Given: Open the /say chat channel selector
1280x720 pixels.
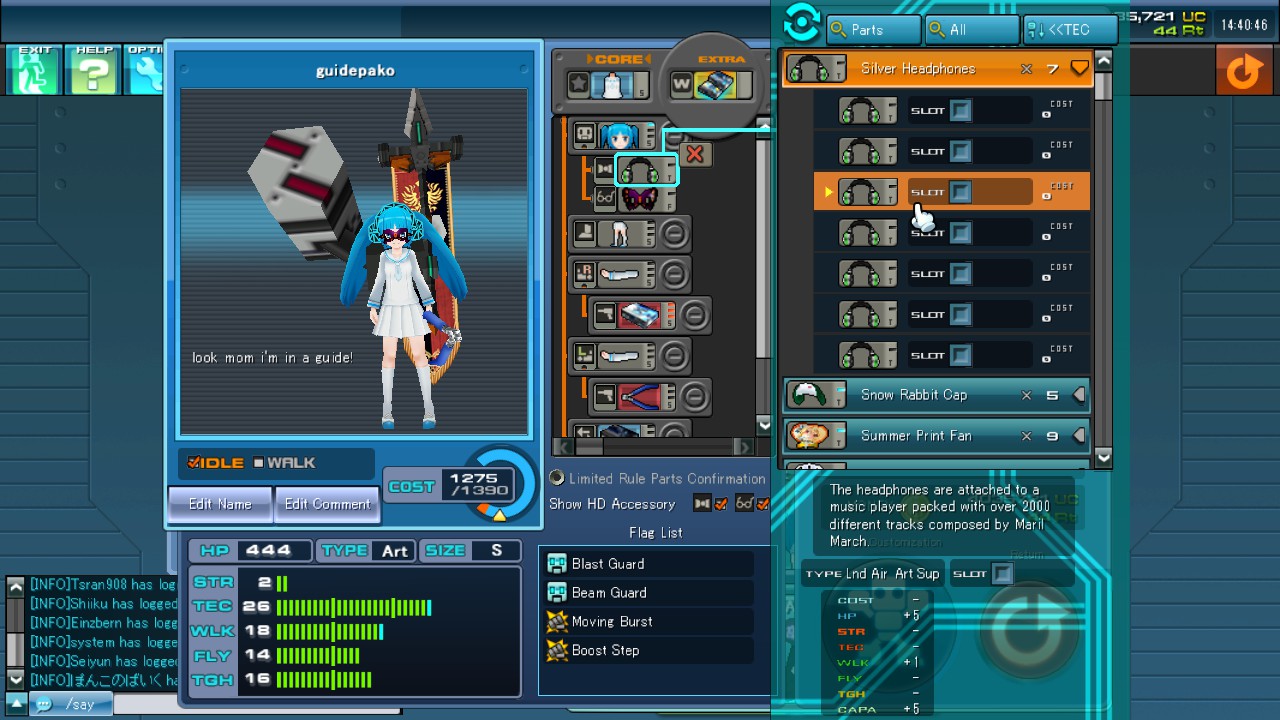Looking at the screenshot, I should [70, 704].
